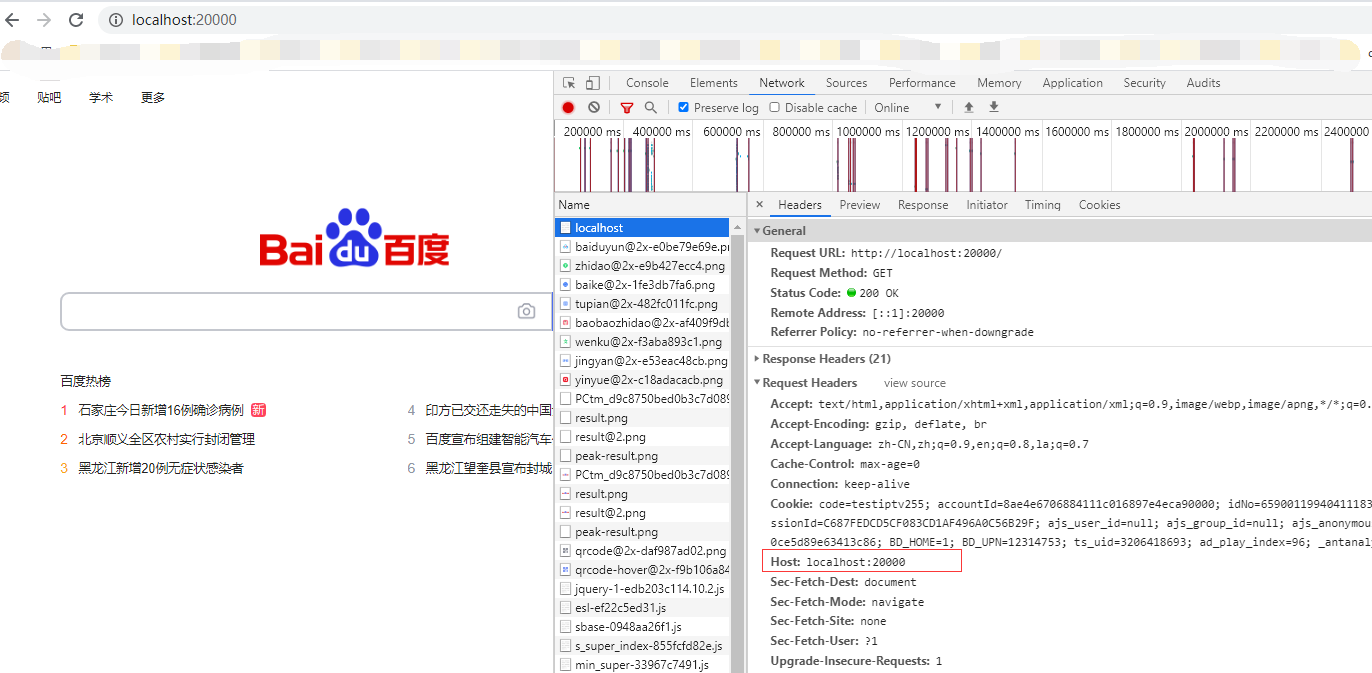The image size is (1372, 673).
Task: Select request sbase-0948aa26f1.js
Action: tap(642, 627)
